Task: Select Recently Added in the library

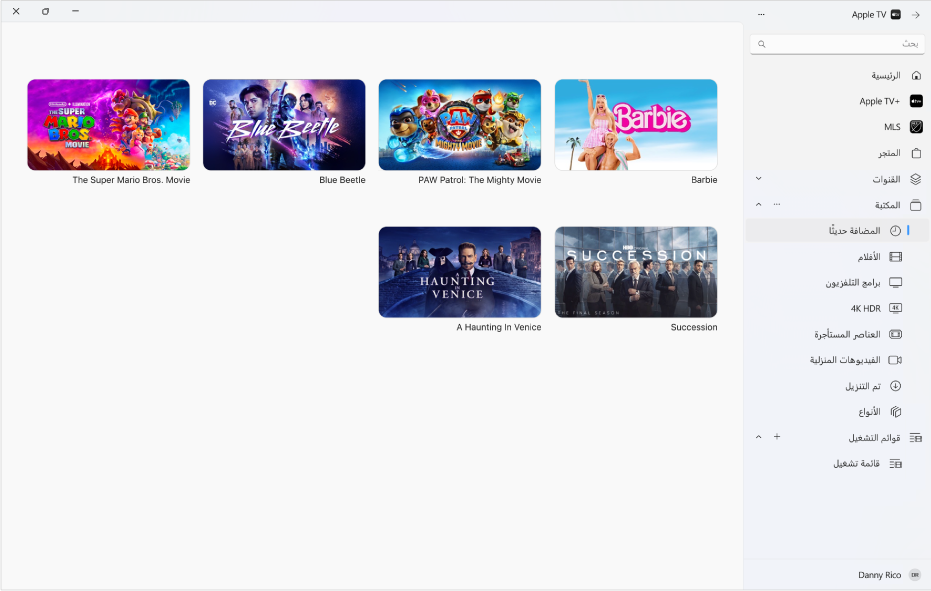Action: tap(837, 230)
